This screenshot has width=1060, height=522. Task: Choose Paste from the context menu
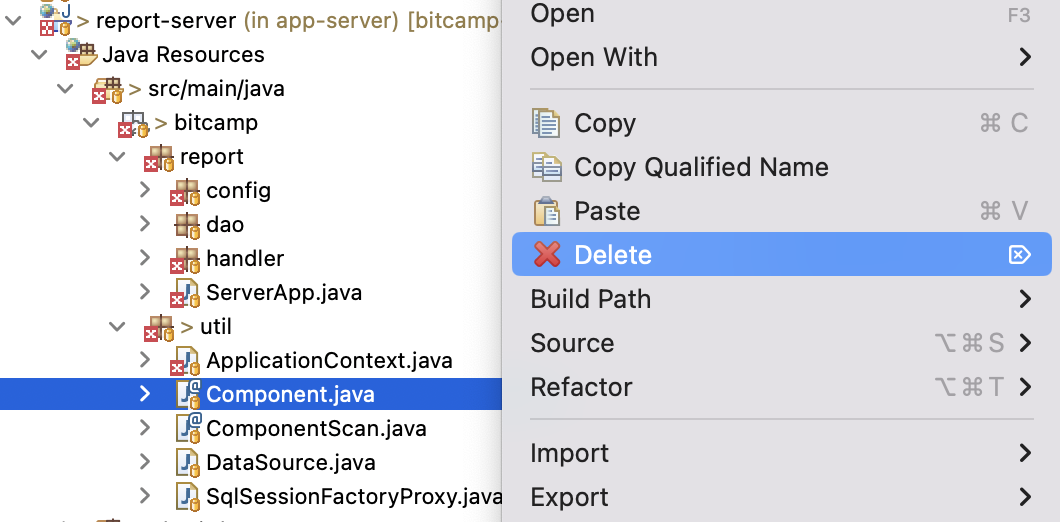pos(781,211)
